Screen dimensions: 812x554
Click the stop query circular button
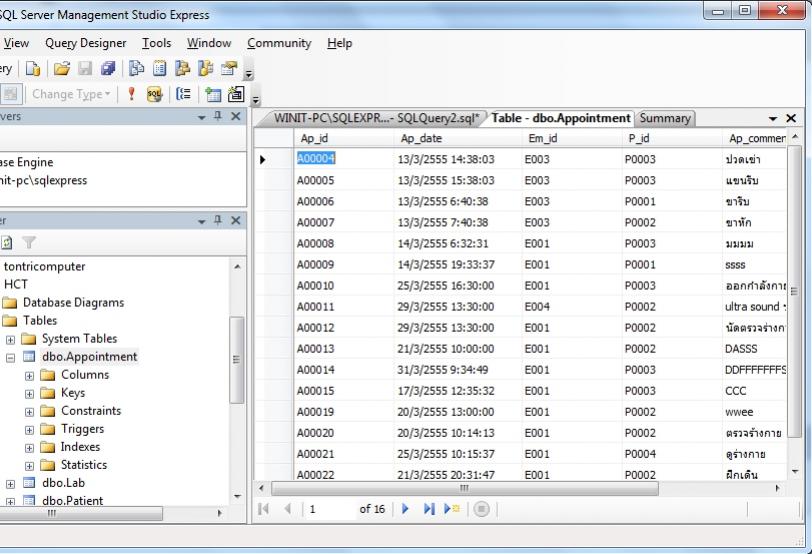482,509
